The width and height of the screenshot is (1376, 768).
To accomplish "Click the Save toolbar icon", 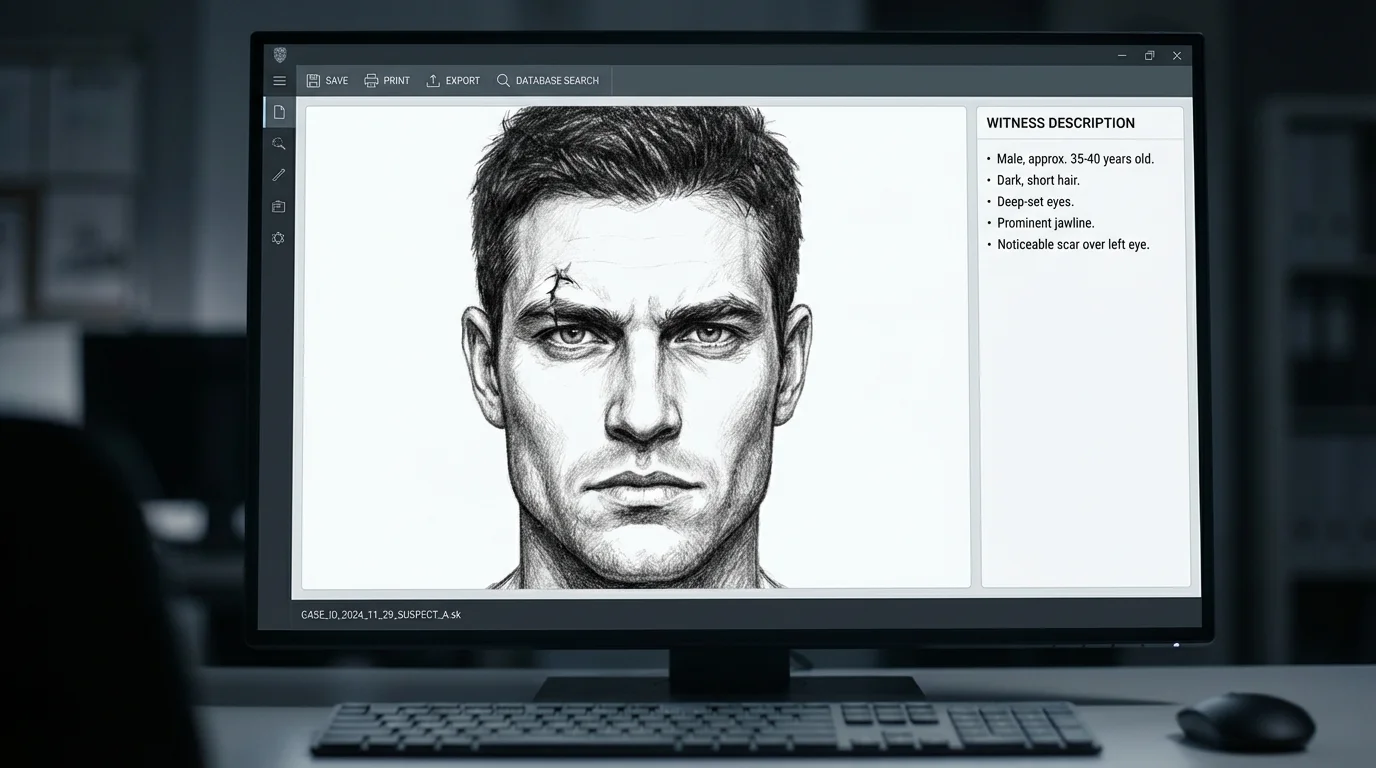I will click(x=311, y=80).
